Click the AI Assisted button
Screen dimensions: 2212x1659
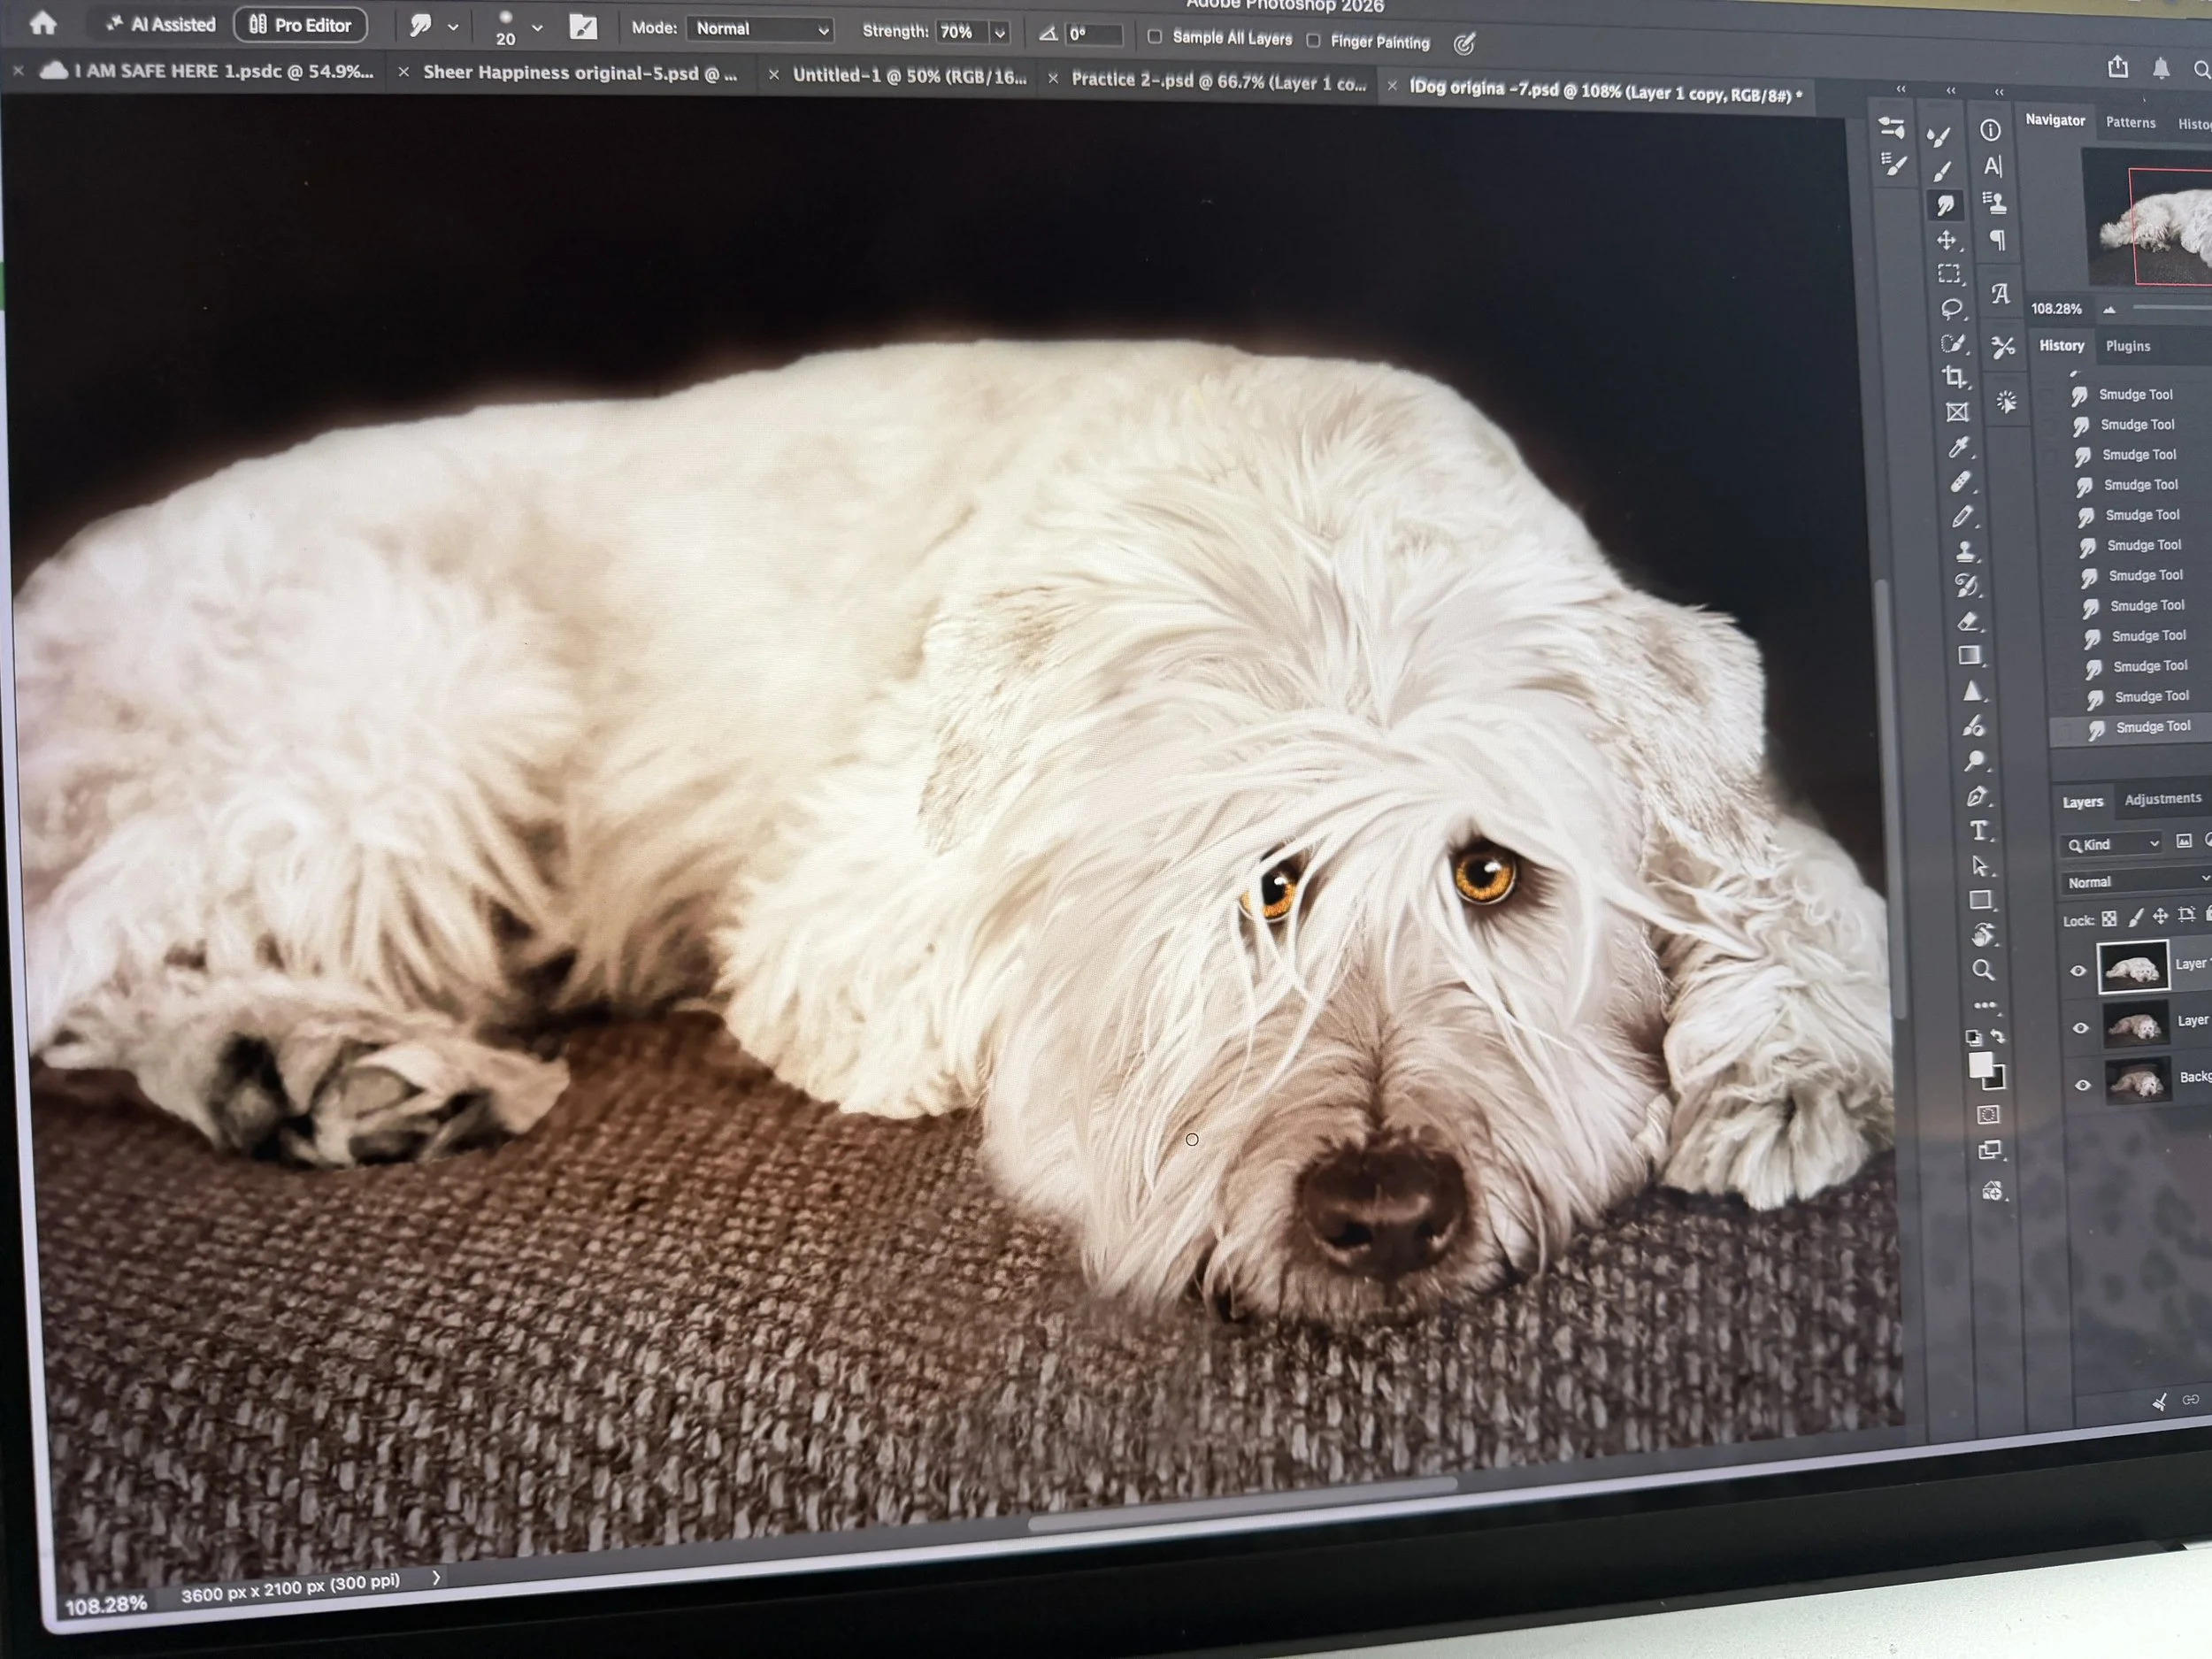pos(161,24)
